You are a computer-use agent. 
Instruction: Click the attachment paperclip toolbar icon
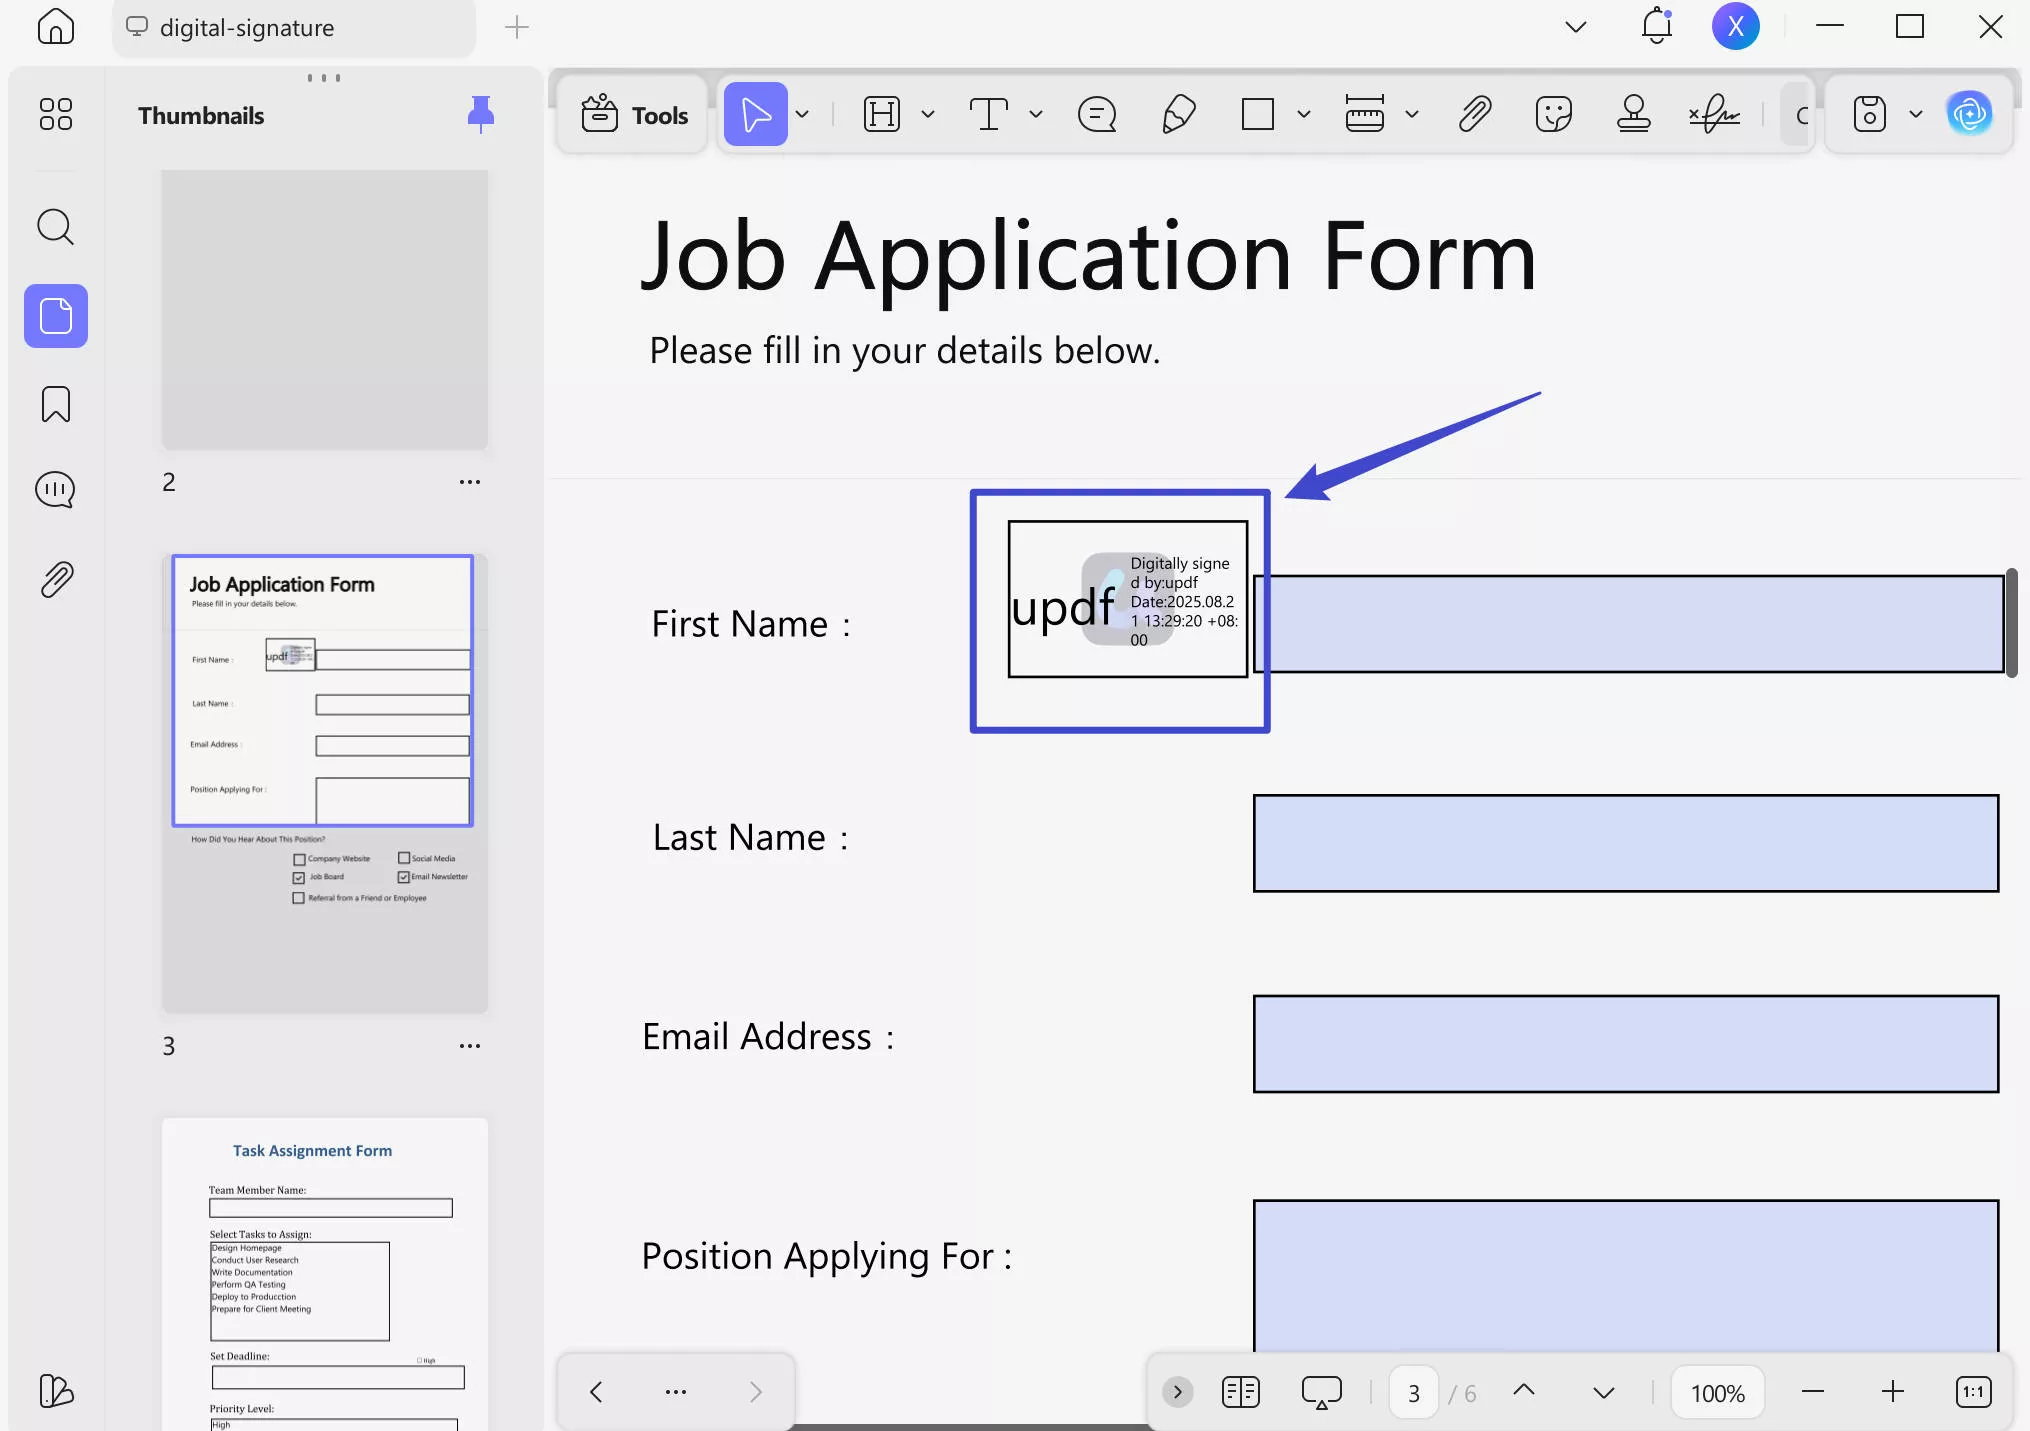tap(1474, 114)
